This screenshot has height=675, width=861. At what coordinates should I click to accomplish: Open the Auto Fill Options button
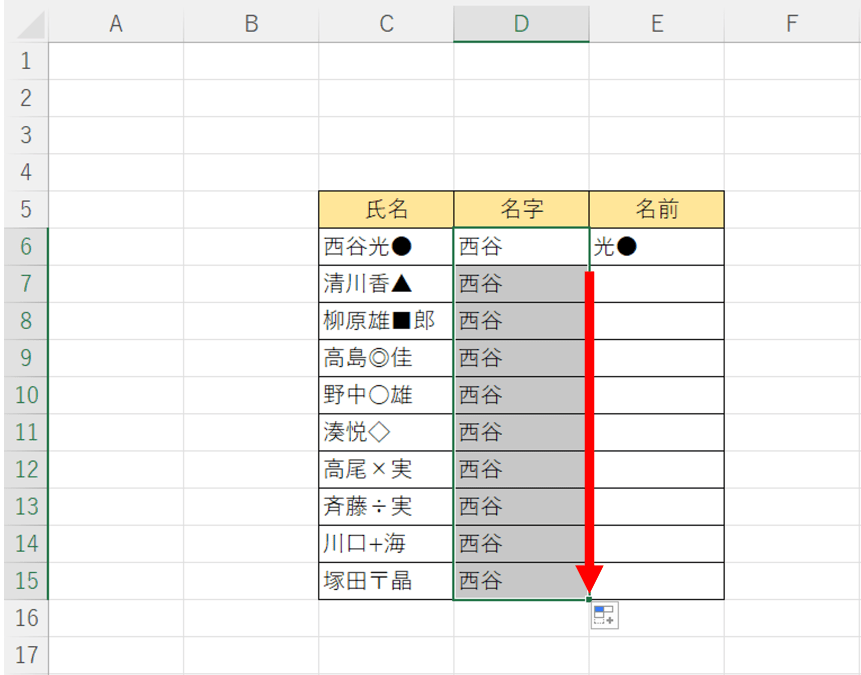605,615
